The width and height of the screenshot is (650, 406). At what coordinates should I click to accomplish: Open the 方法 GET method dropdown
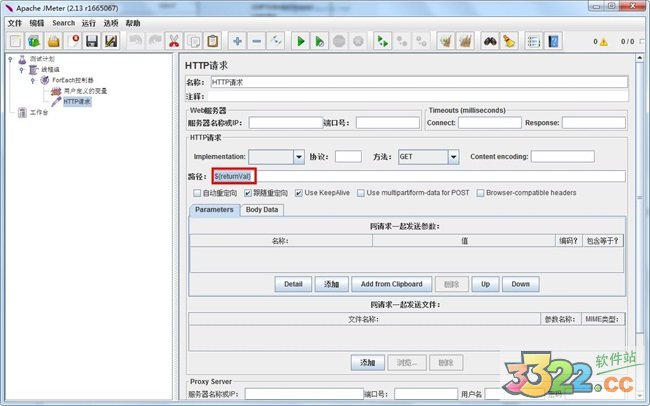454,157
